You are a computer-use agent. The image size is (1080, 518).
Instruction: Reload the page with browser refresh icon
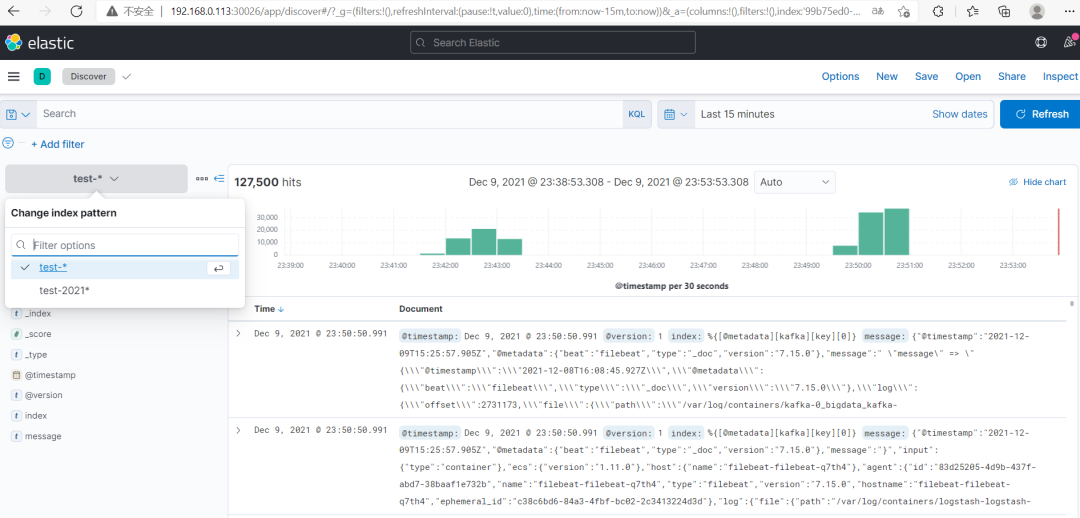pos(76,12)
